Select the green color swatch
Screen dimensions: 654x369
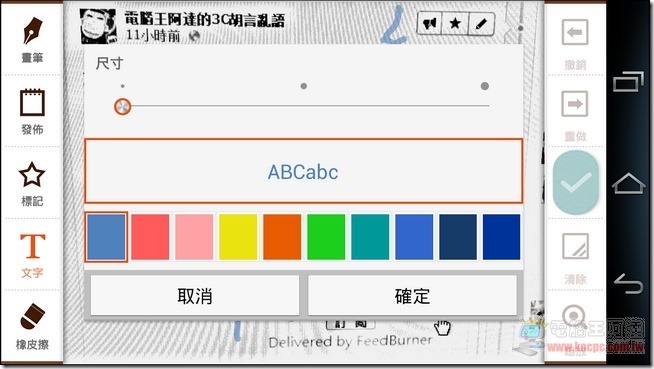click(x=326, y=237)
